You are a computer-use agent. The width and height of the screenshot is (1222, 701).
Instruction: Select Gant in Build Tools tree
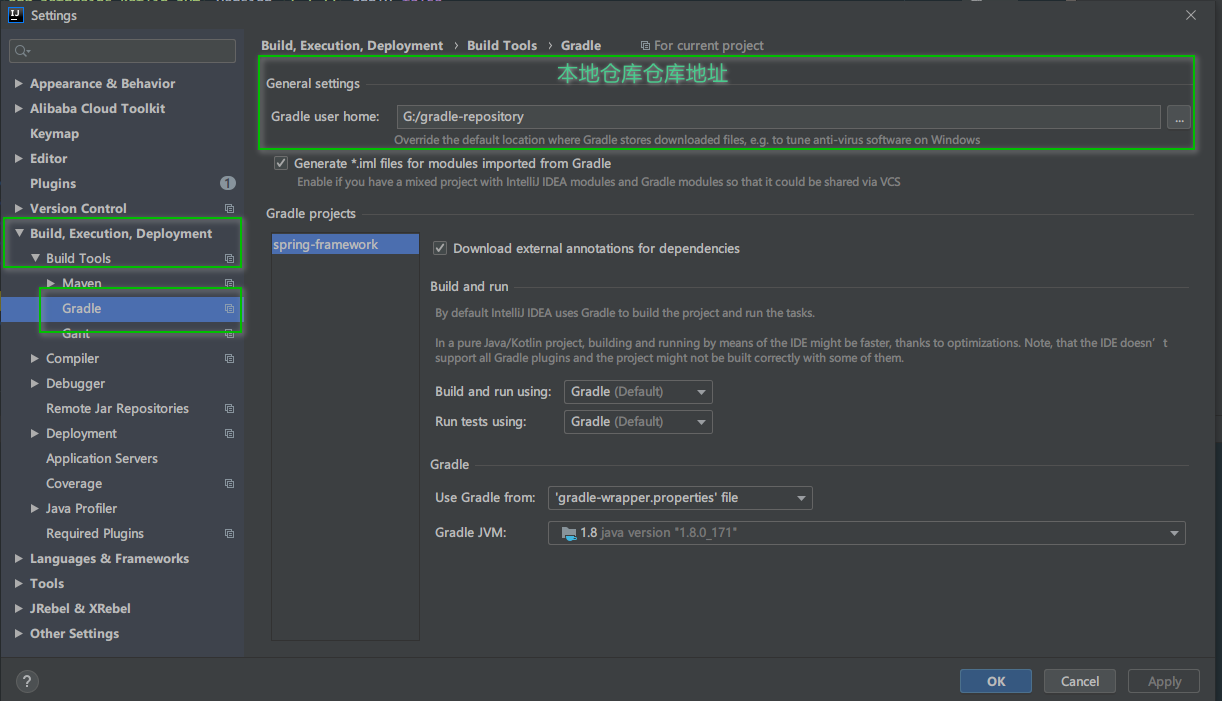(76, 334)
